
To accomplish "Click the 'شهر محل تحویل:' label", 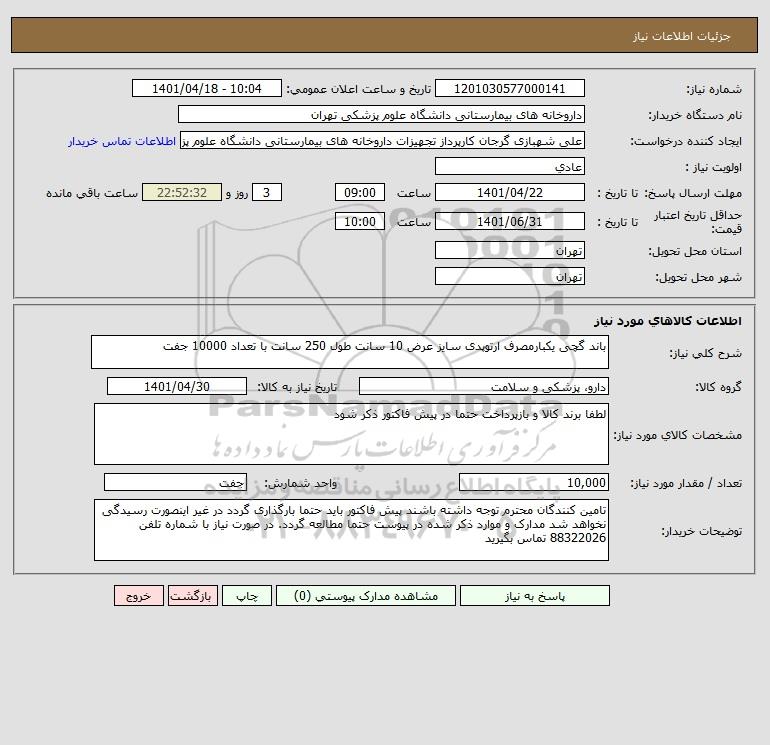I will point(699,277).
